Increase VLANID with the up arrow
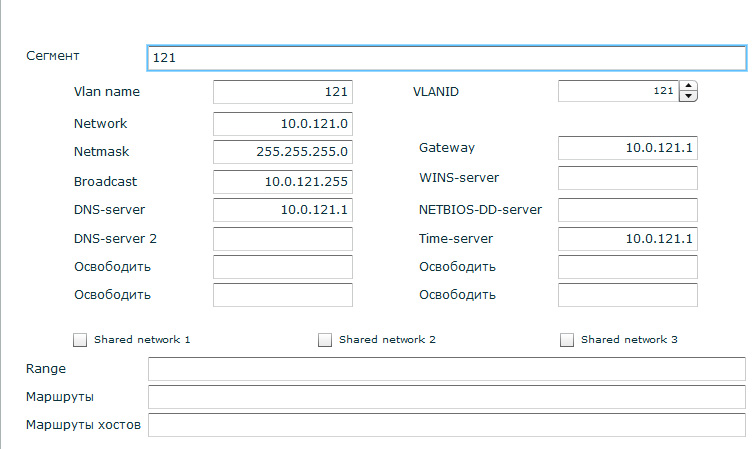Viewport: 755px width, 449px height. [687, 87]
